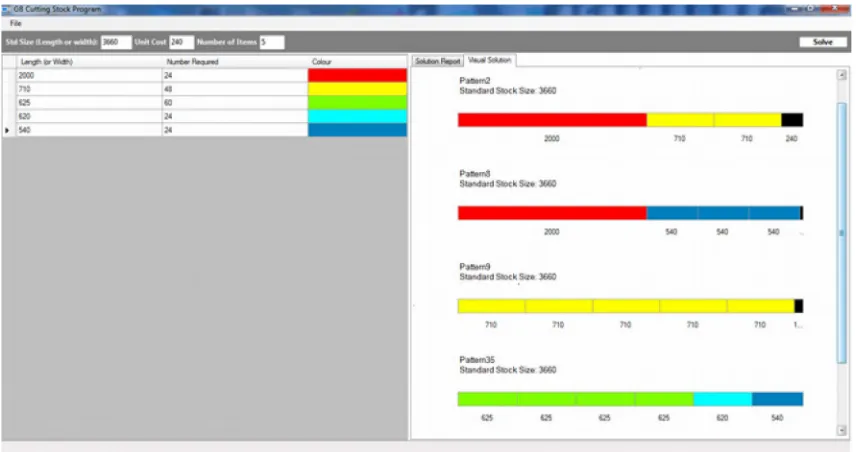Click the row selector arrow beside 540
The width and height of the screenshot is (856, 452).
8,130
